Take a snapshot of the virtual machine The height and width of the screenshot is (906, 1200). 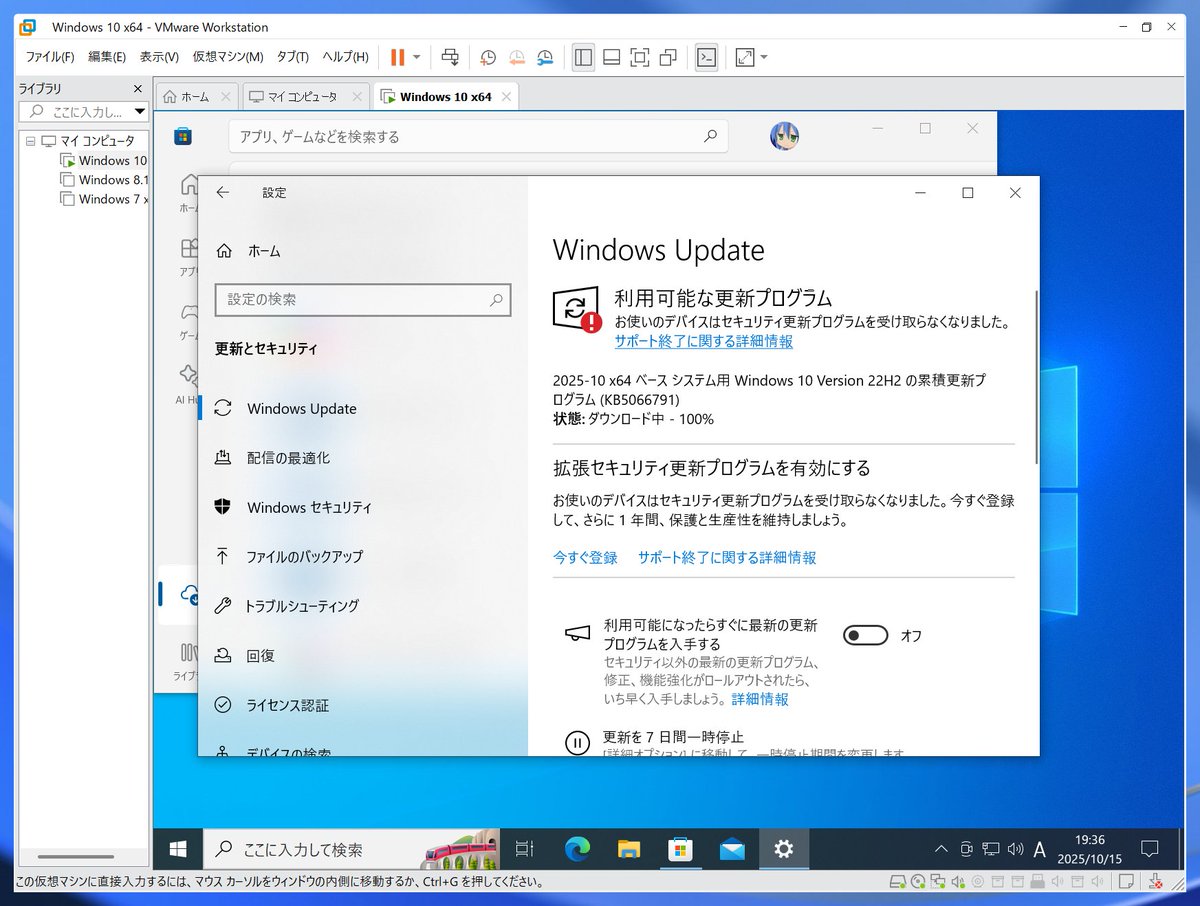(488, 57)
